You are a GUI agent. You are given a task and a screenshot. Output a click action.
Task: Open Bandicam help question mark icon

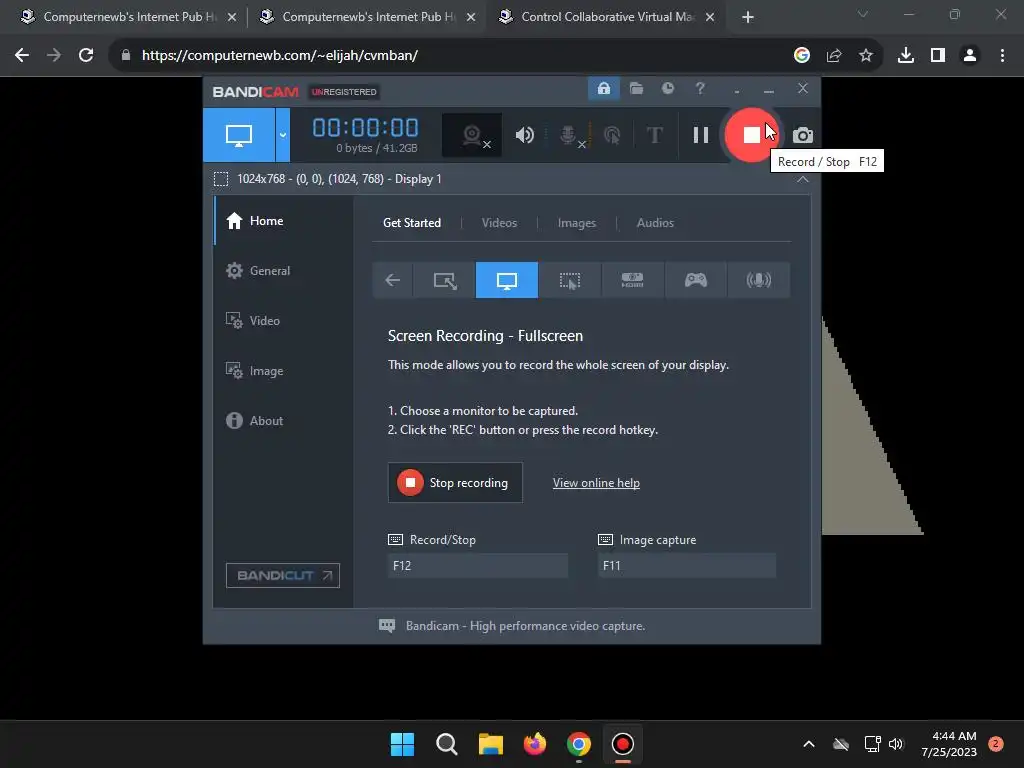pyautogui.click(x=699, y=88)
